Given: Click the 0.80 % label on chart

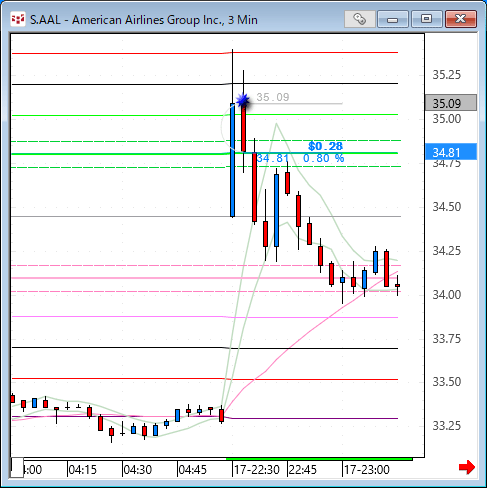Looking at the screenshot, I should [x=323, y=158].
